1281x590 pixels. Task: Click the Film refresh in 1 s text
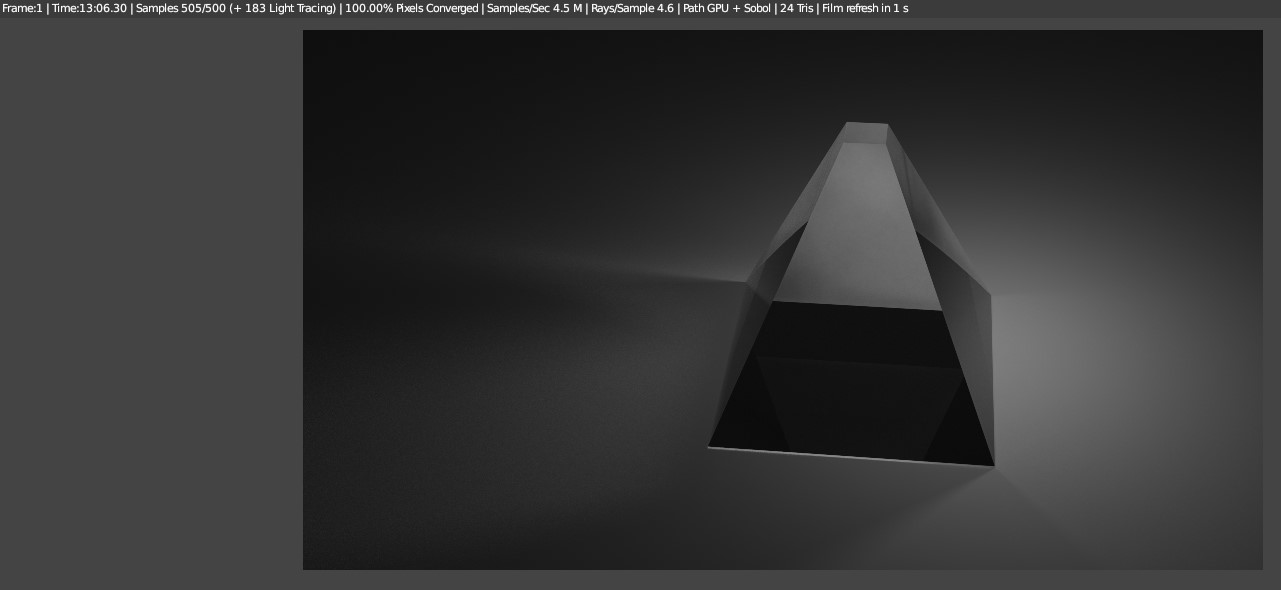coord(865,8)
